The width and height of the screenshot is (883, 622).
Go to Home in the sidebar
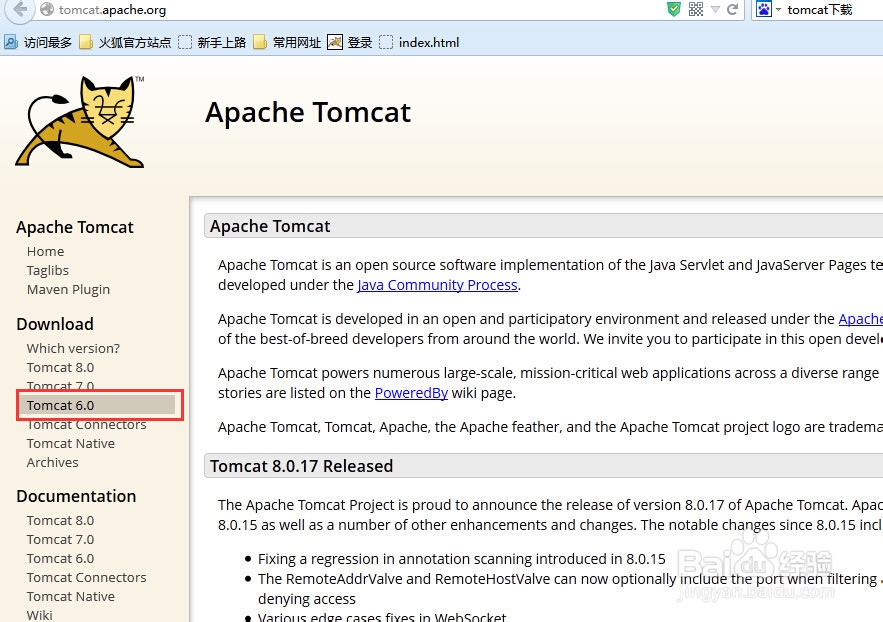coord(46,252)
